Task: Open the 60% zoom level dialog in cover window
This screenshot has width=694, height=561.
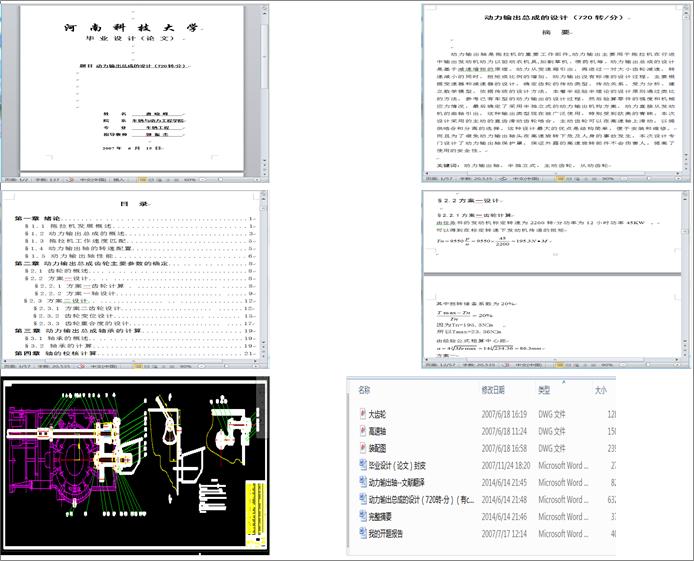Action: coord(189,180)
